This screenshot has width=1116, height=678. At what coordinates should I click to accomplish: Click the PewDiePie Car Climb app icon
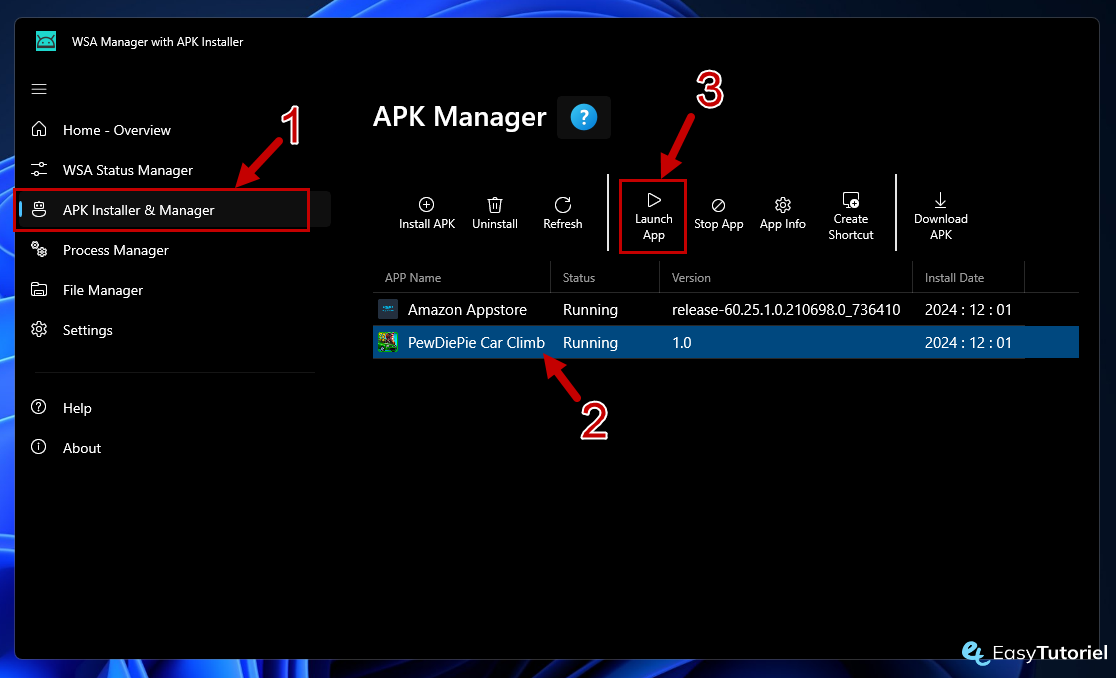point(388,342)
